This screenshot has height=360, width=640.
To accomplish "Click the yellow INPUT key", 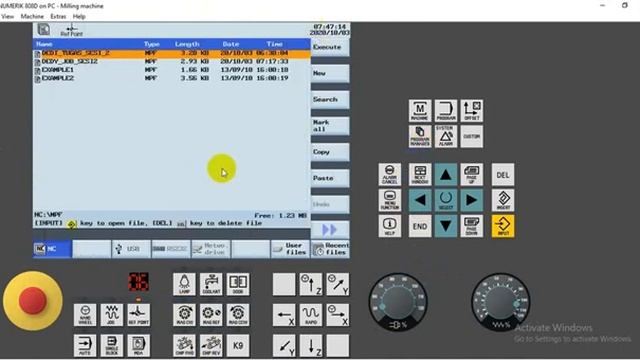I will coord(503,226).
